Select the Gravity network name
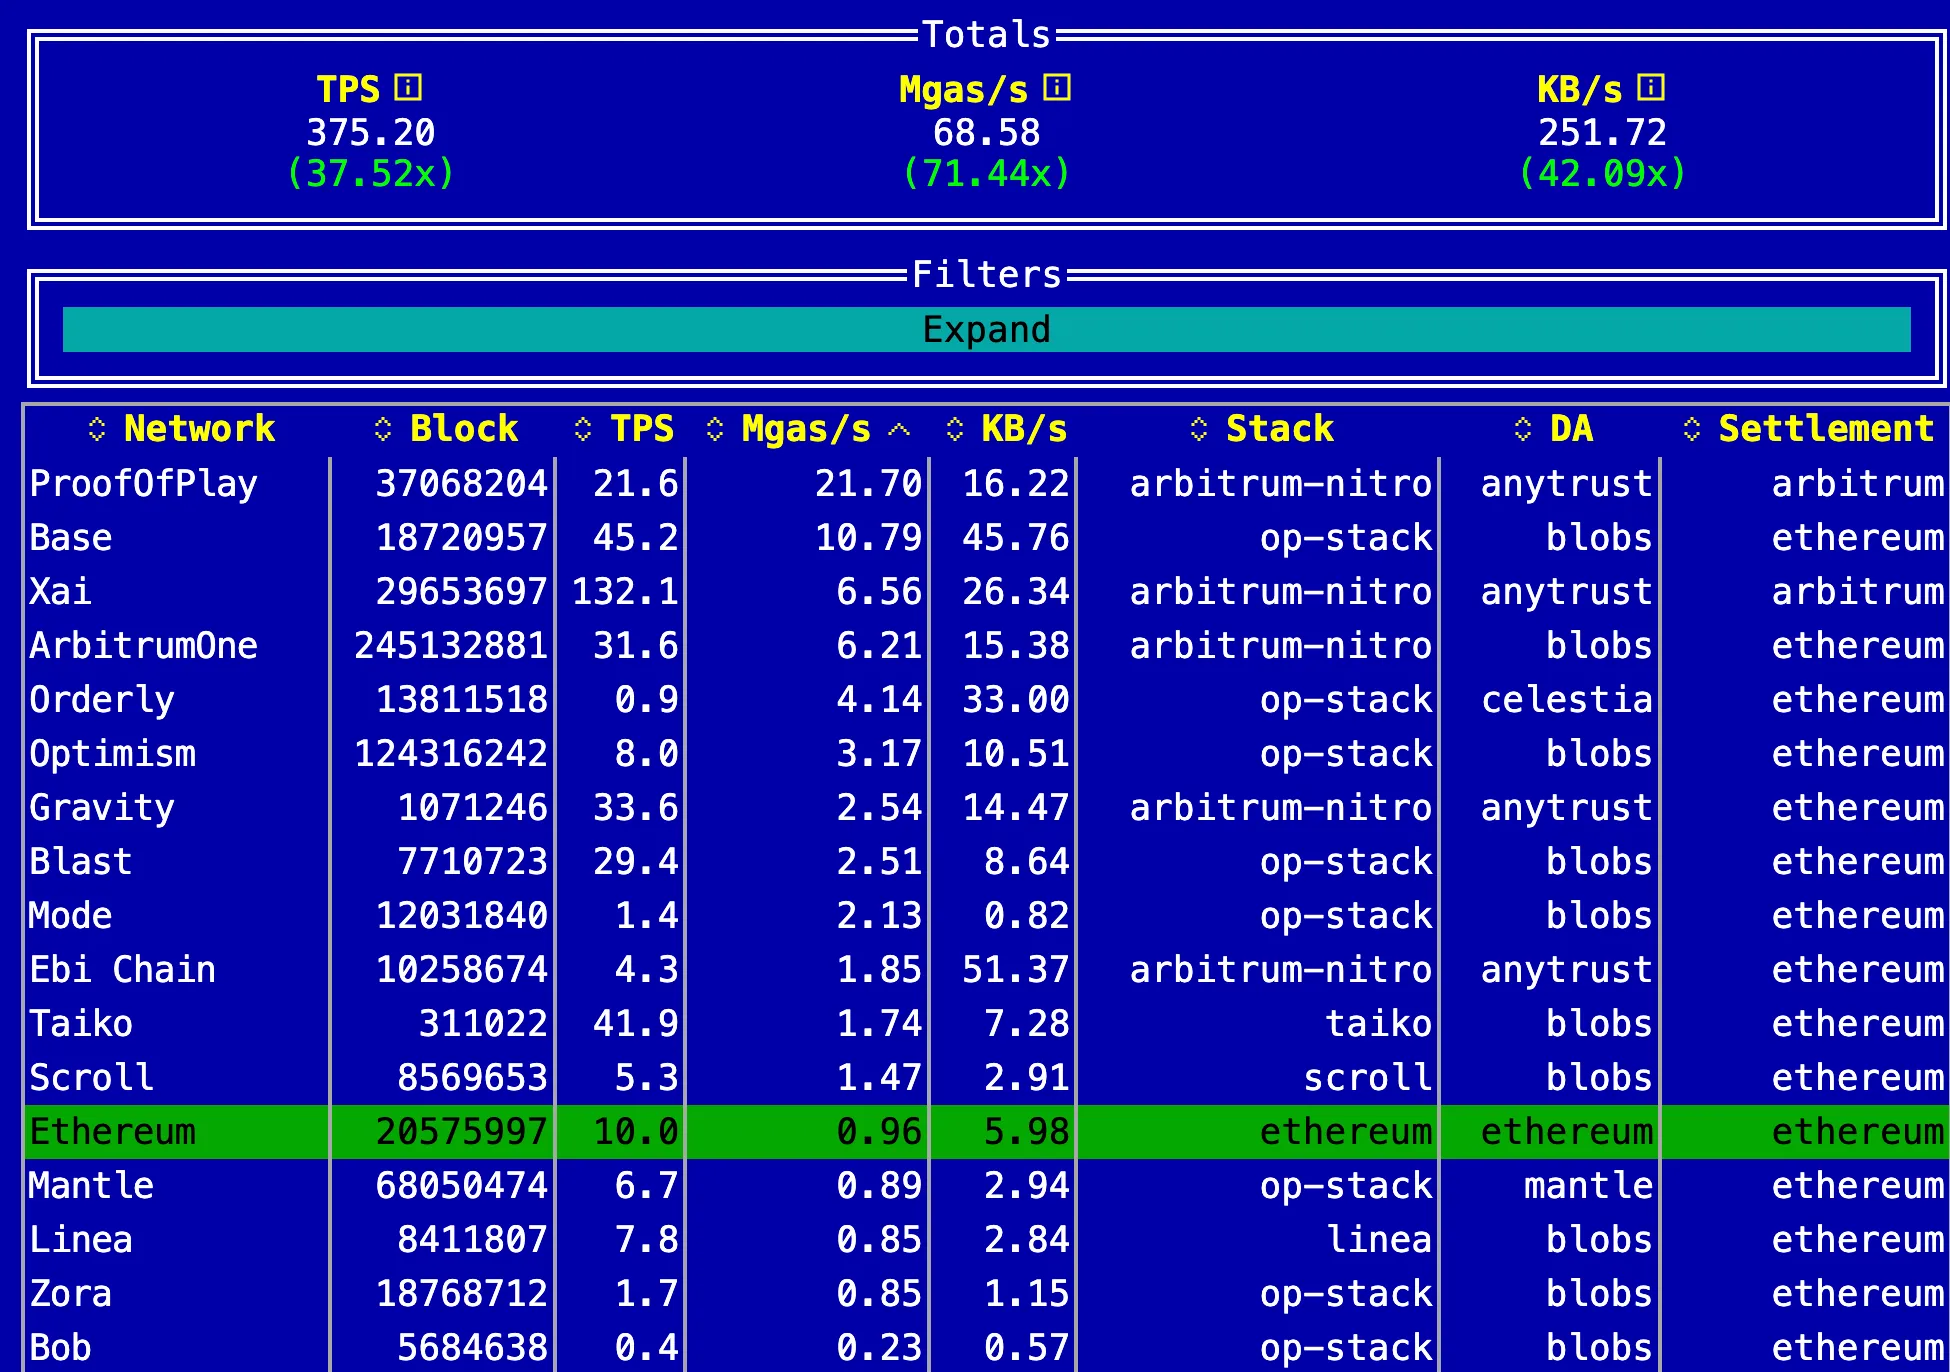Screen dimensions: 1950x1372 [x=102, y=808]
